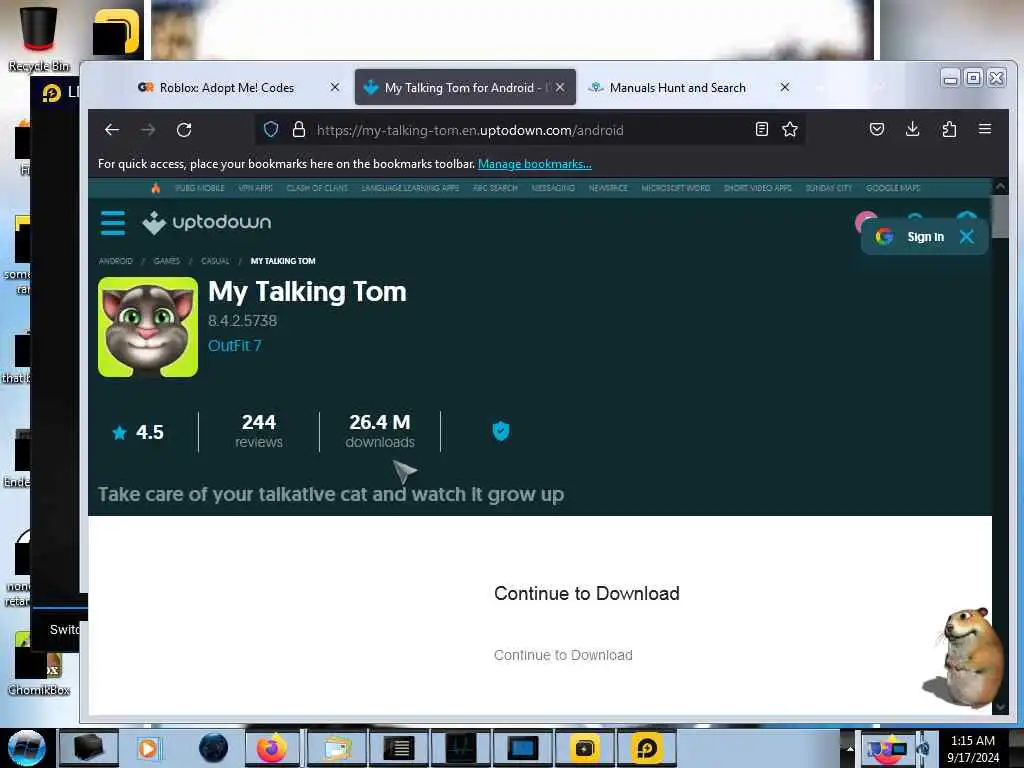Open media player taskbar icon
Viewport: 1024px width, 768px height.
148,748
